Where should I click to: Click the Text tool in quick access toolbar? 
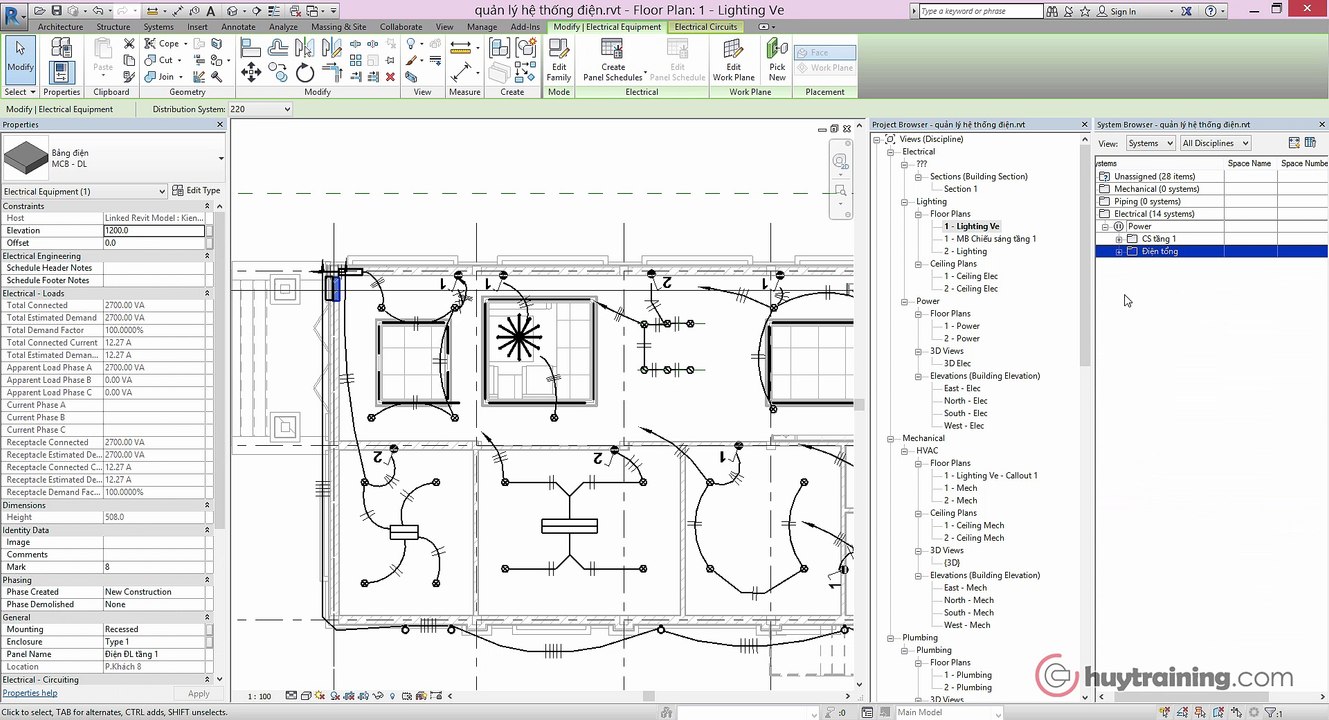[x=209, y=11]
